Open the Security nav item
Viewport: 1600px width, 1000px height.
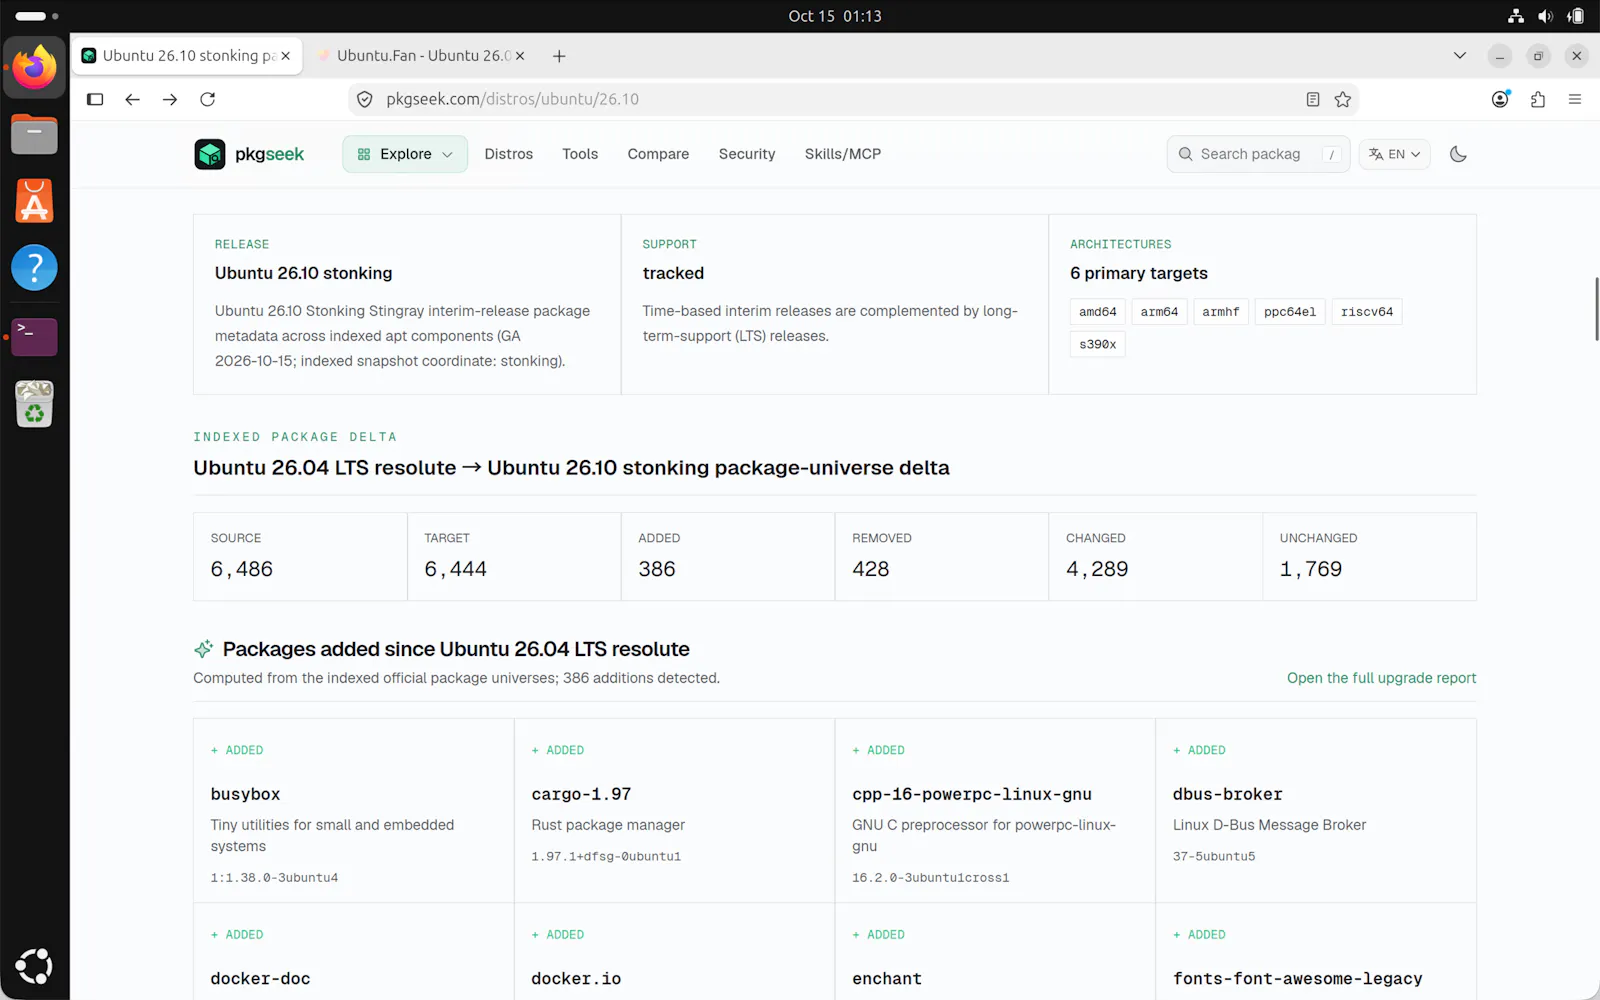point(747,154)
